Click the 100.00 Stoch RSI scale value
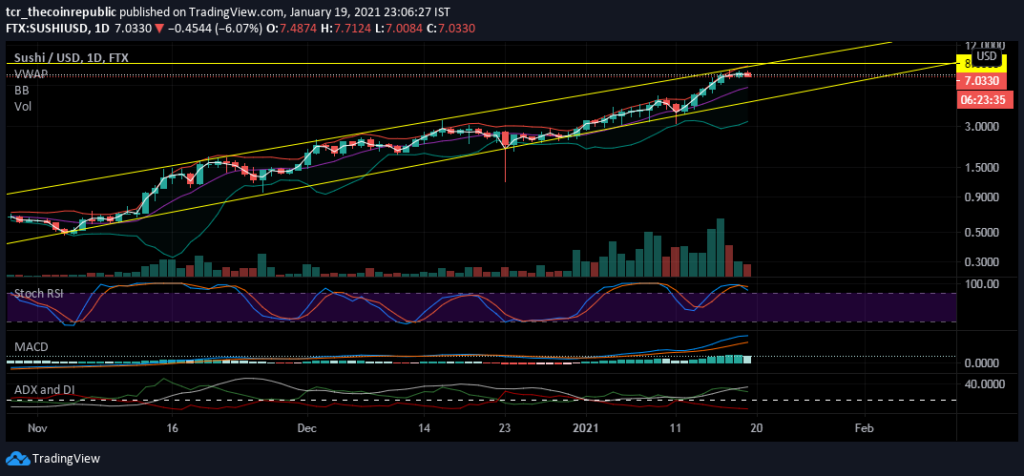The height and width of the screenshot is (476, 1024). (984, 284)
